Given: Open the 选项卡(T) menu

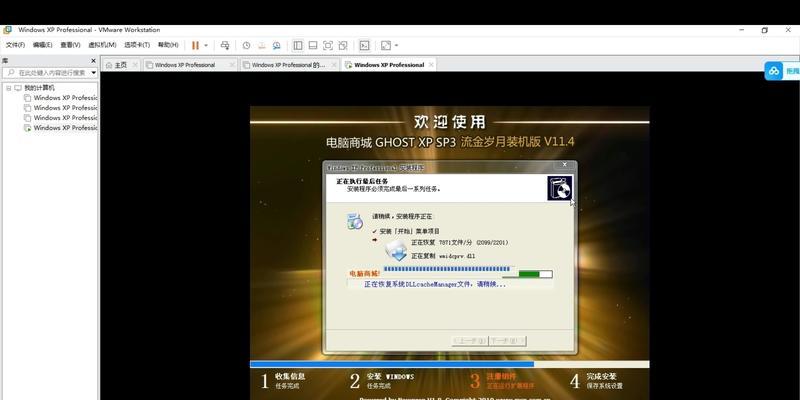Looking at the screenshot, I should pos(137,45).
